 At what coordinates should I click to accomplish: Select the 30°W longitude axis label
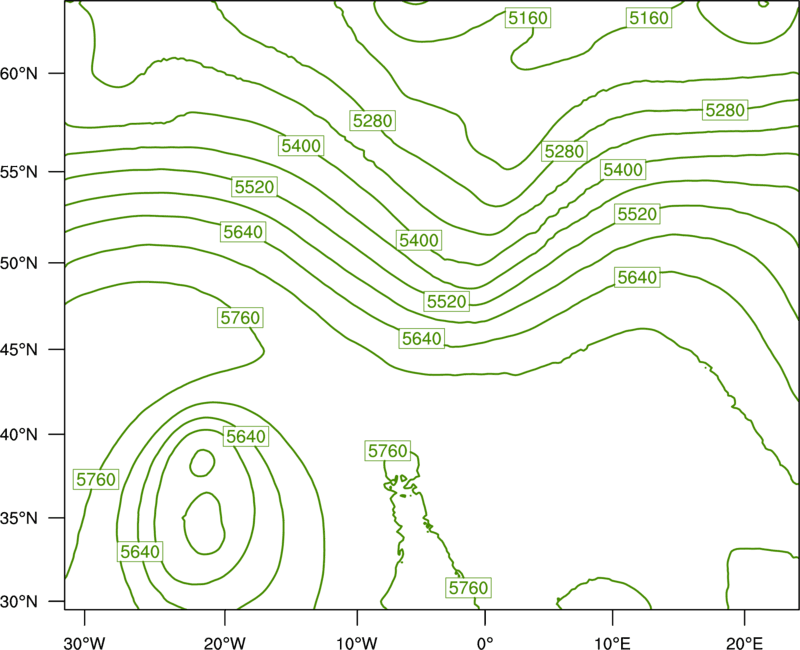[85, 643]
